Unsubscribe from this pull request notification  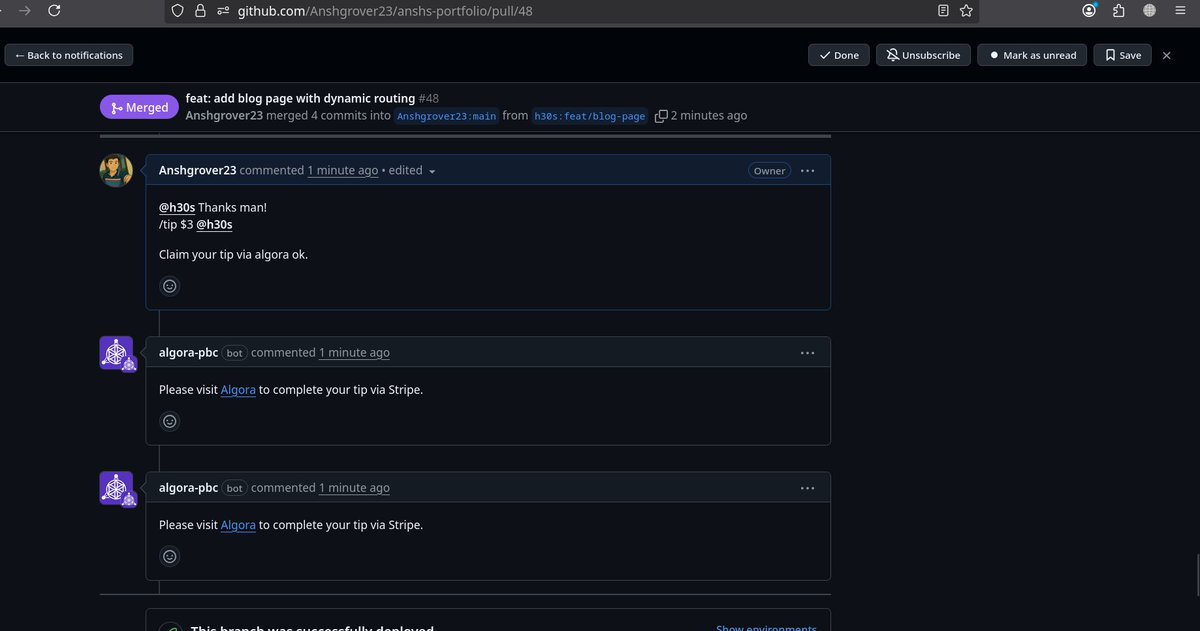(923, 55)
